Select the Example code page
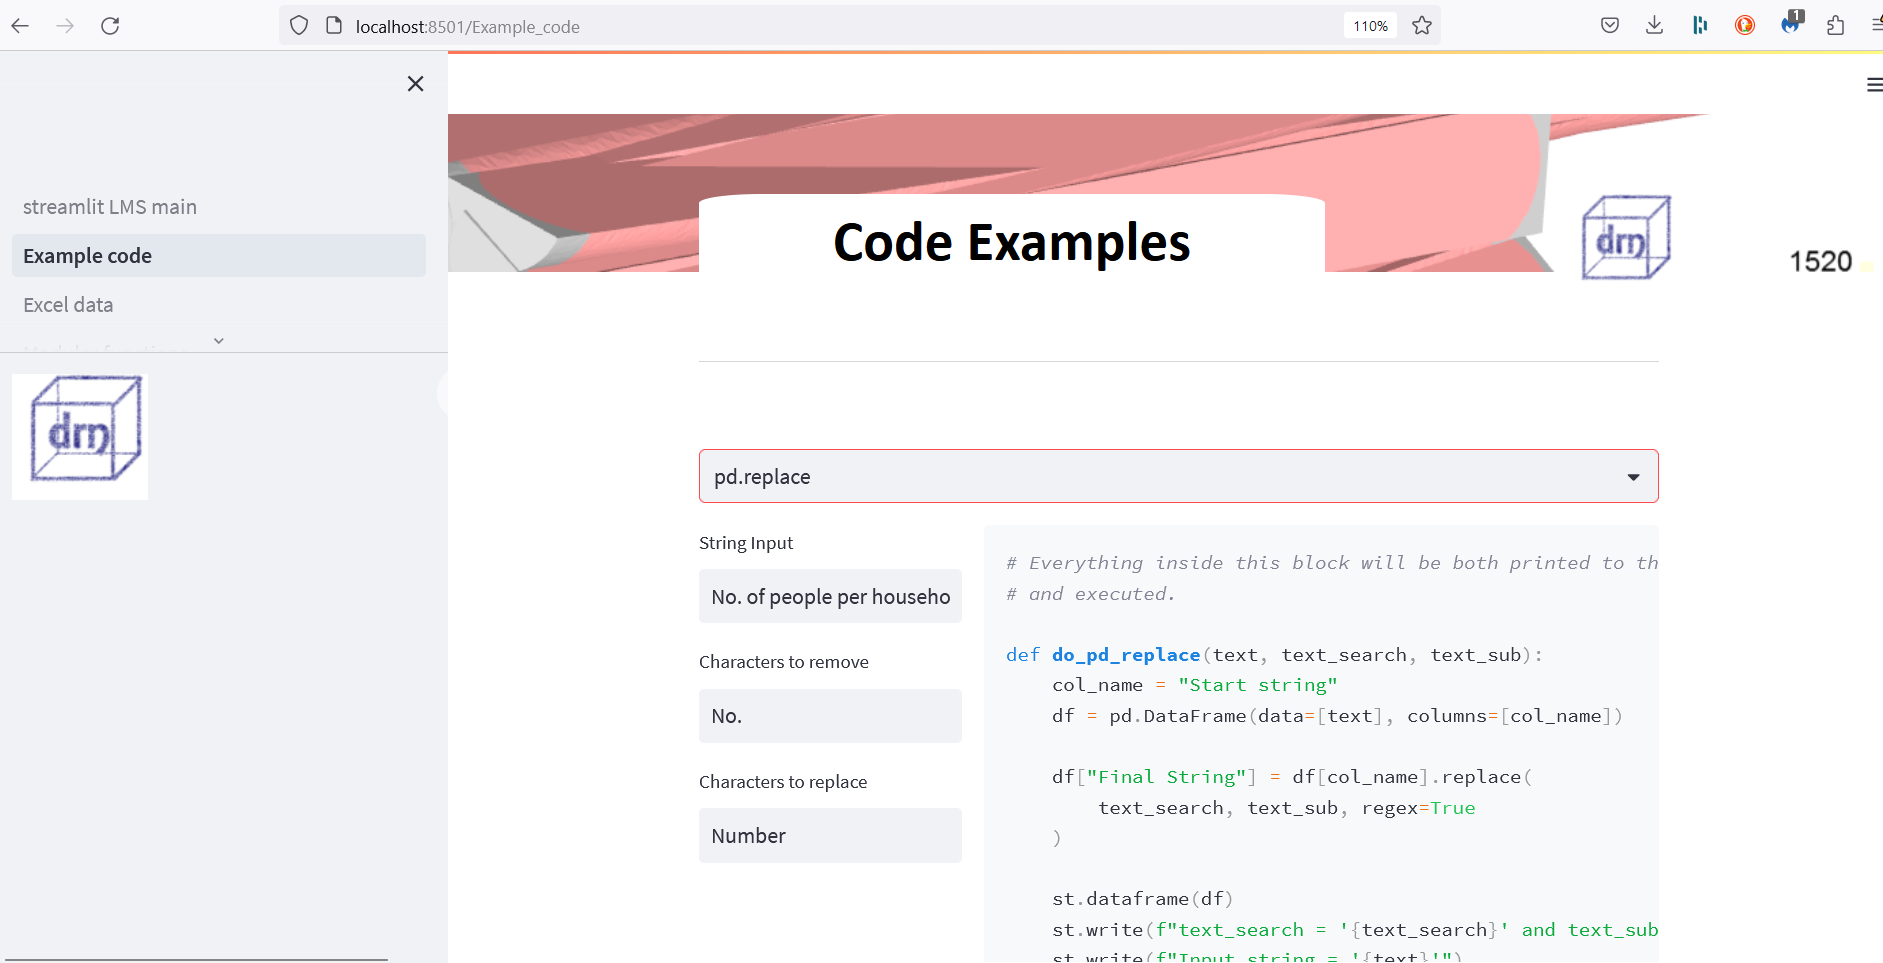Screen dimensions: 1883x963 (88, 256)
